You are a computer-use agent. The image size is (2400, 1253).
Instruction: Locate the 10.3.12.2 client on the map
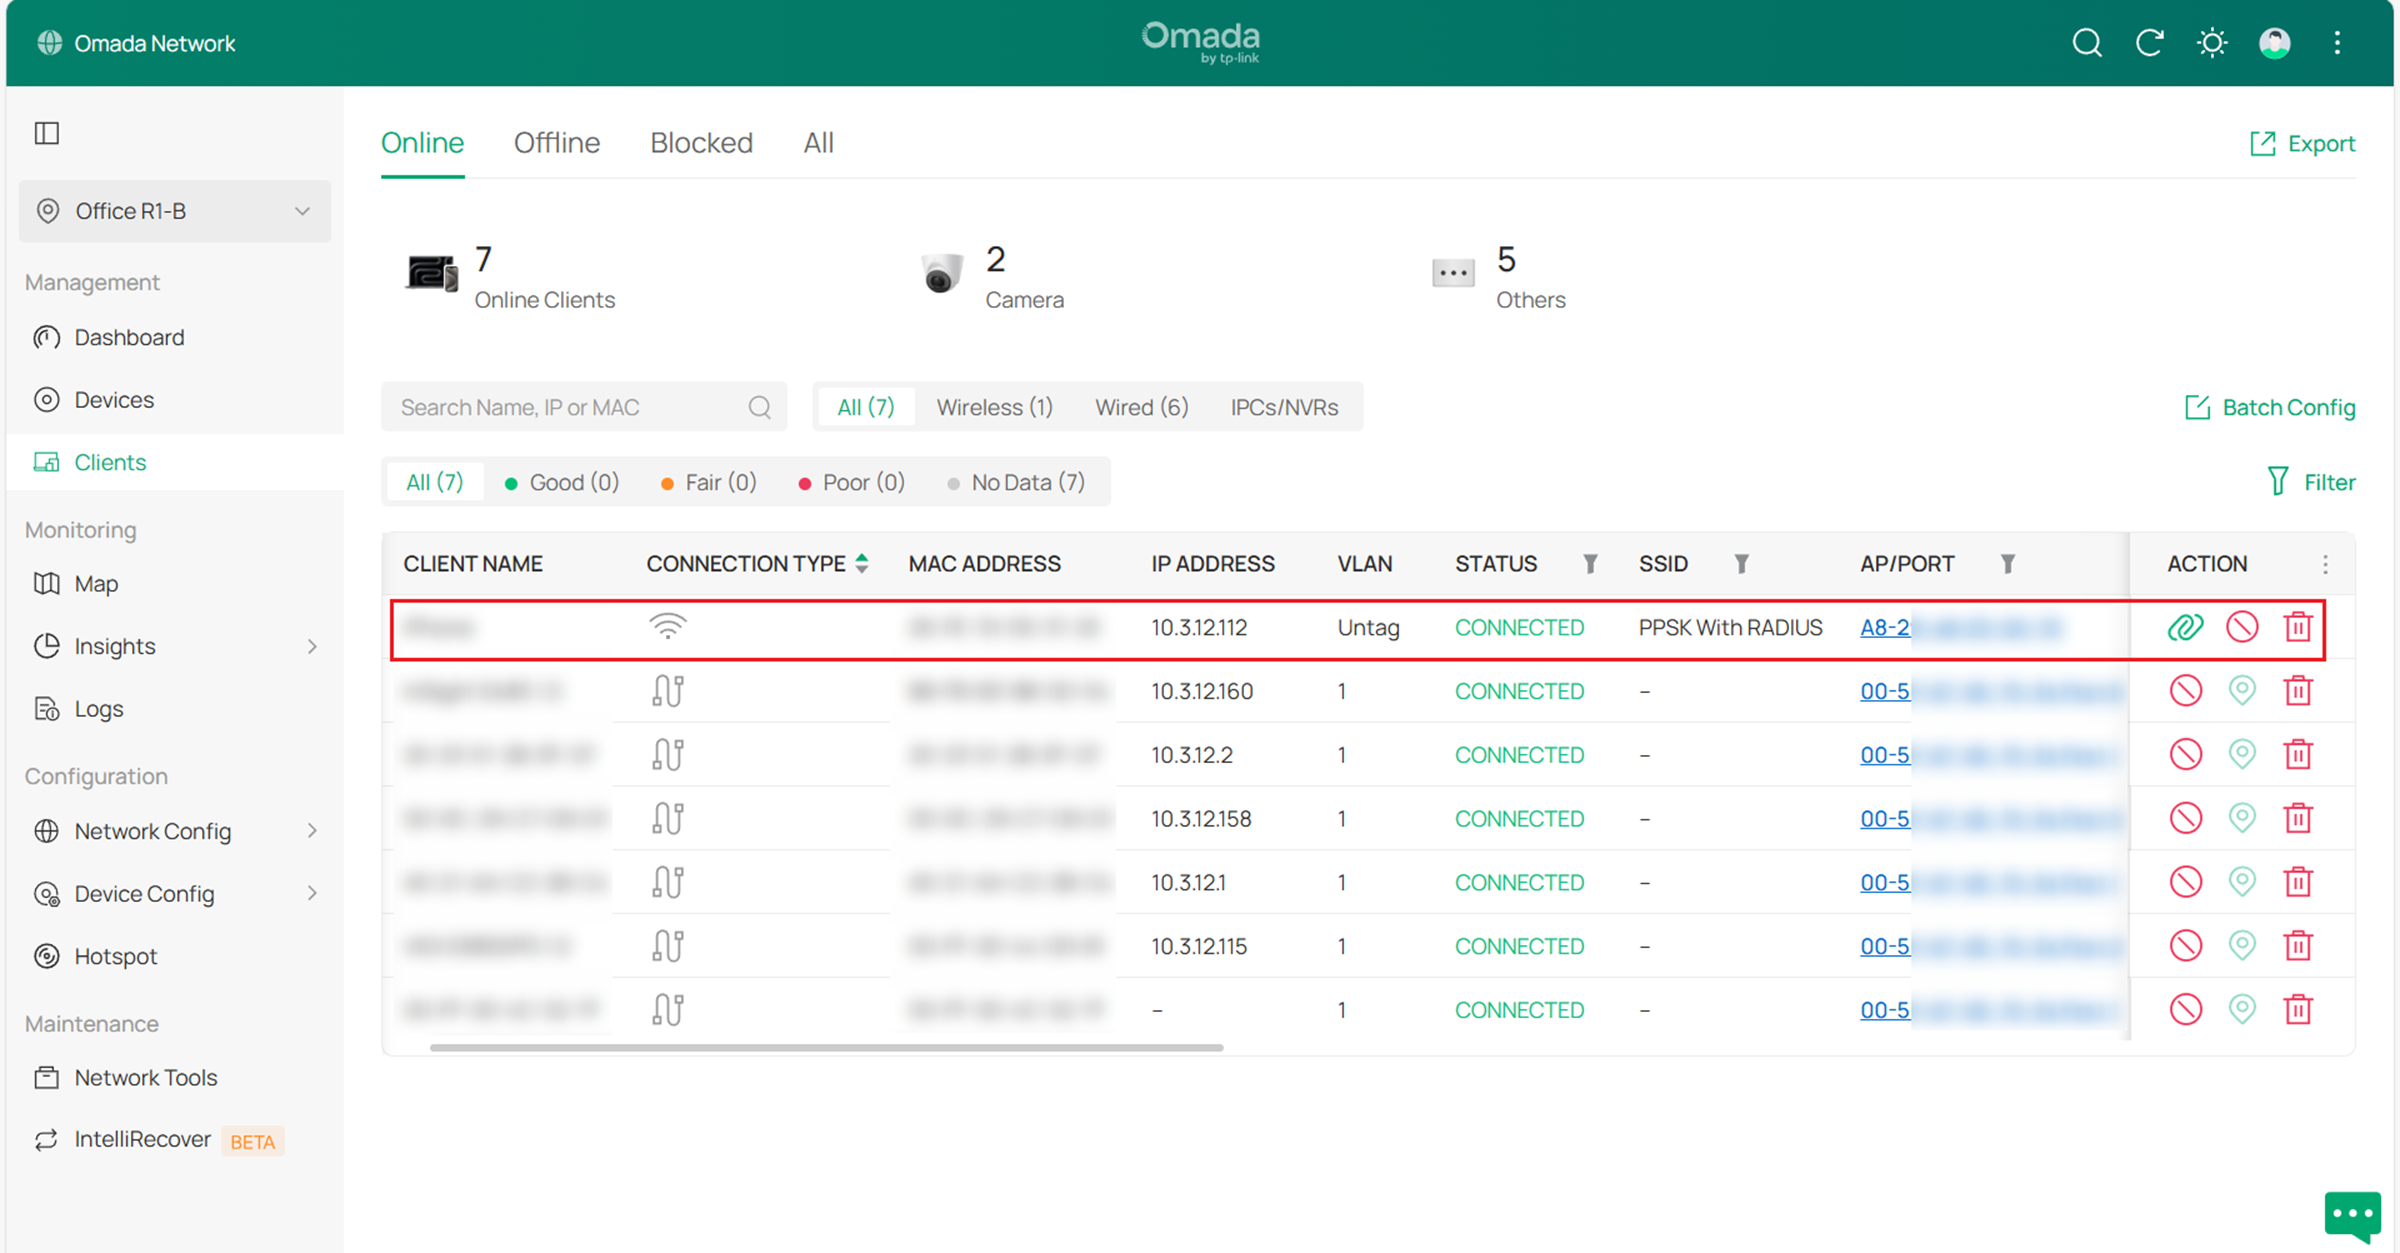click(2242, 754)
